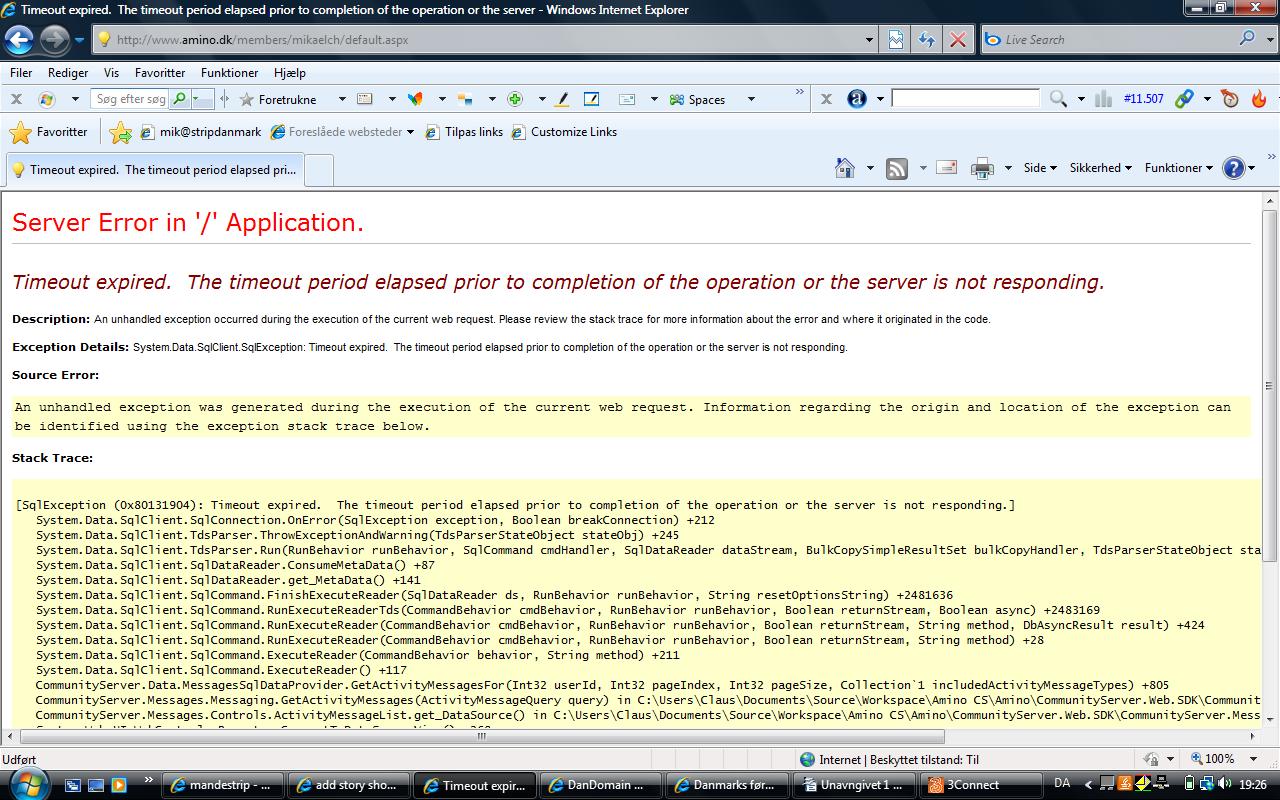This screenshot has width=1280, height=800.
Task: Open the Favoritter star button
Action: pos(48,132)
